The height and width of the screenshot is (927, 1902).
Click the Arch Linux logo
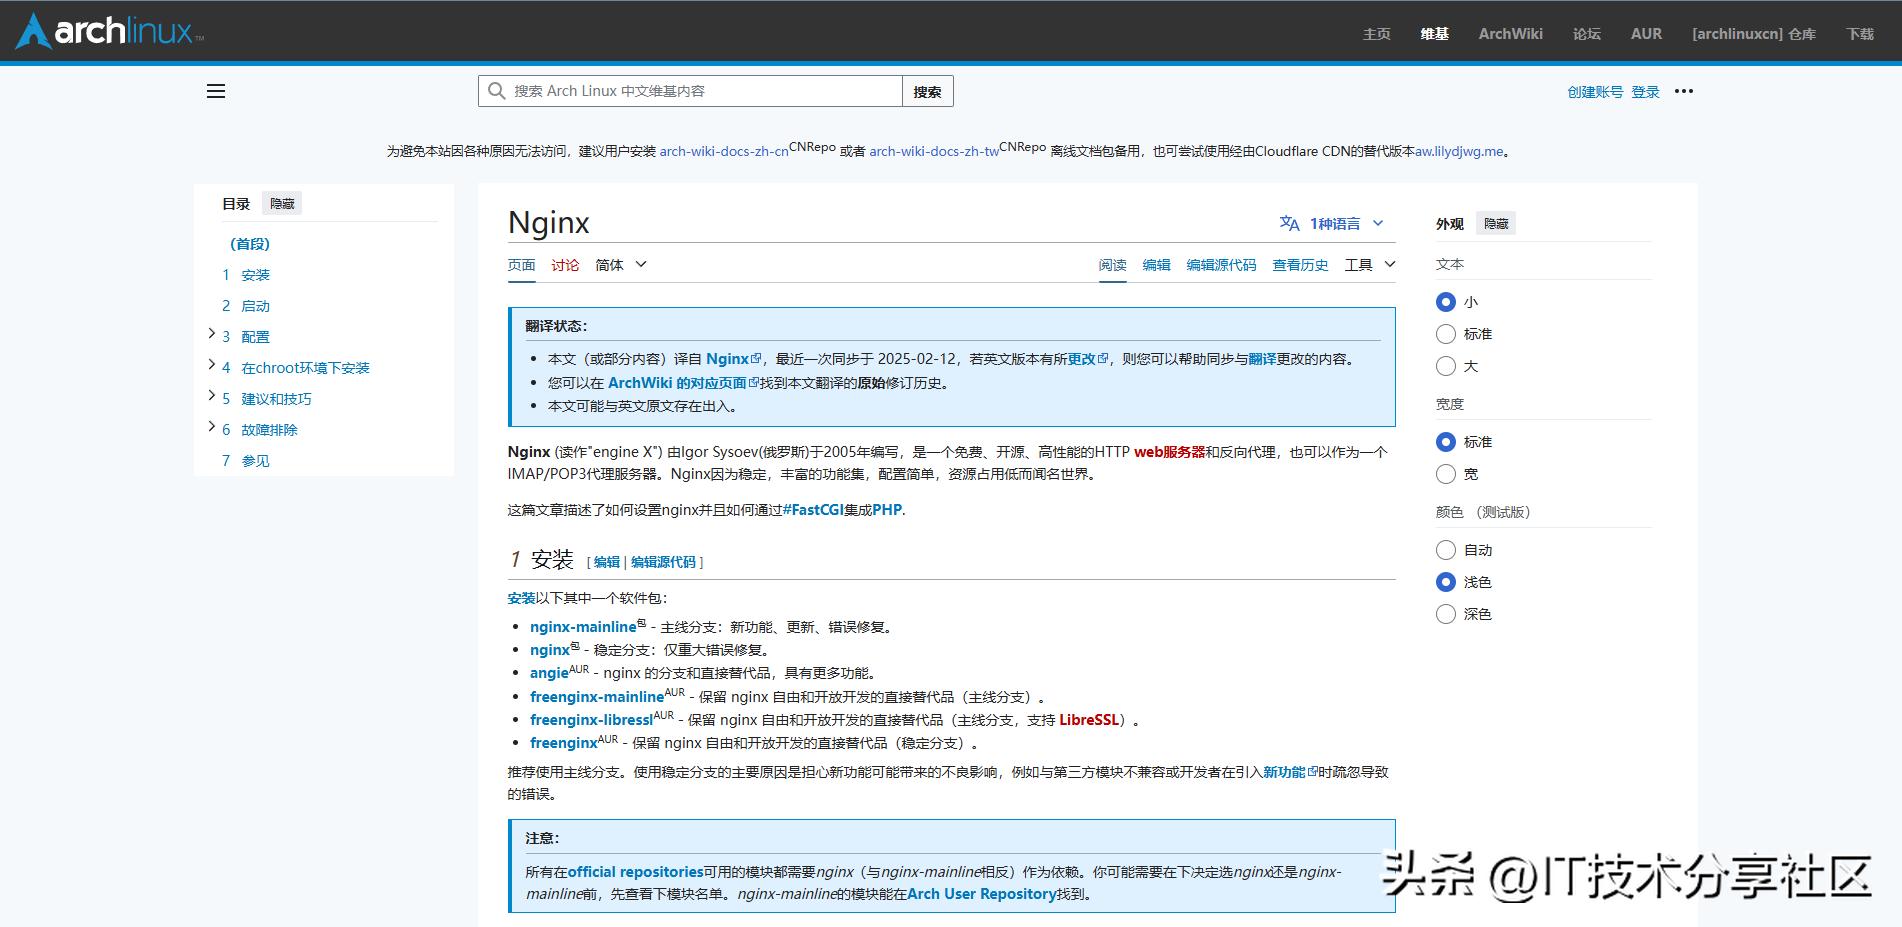point(110,32)
